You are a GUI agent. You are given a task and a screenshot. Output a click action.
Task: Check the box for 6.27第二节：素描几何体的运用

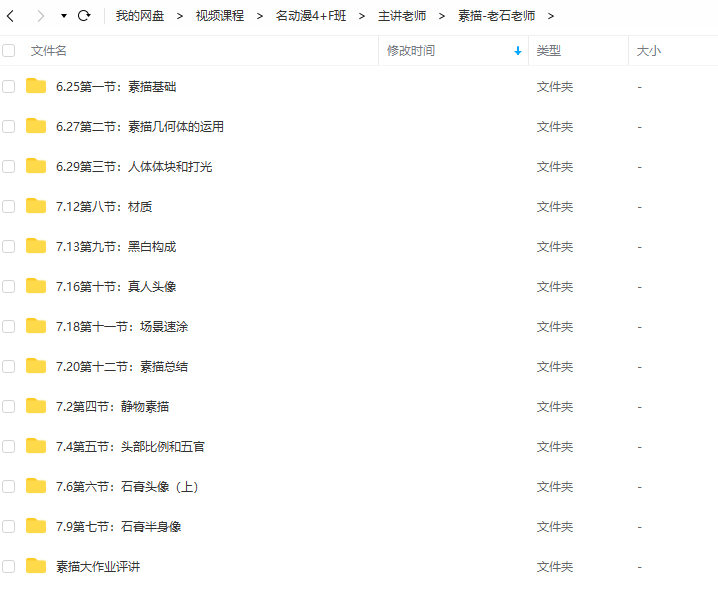9,126
